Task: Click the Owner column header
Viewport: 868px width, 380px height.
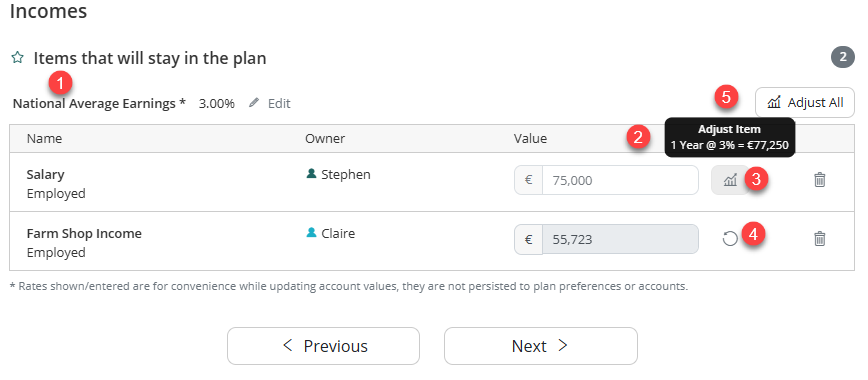Action: tap(325, 138)
